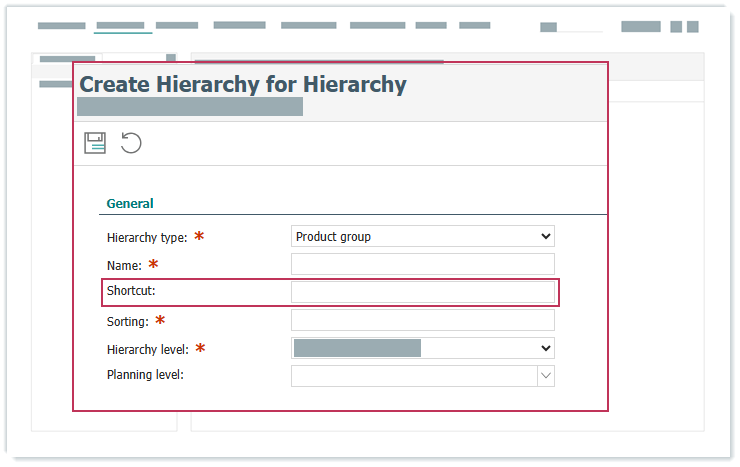Click the General section heading
740x467 pixels.
130,203
